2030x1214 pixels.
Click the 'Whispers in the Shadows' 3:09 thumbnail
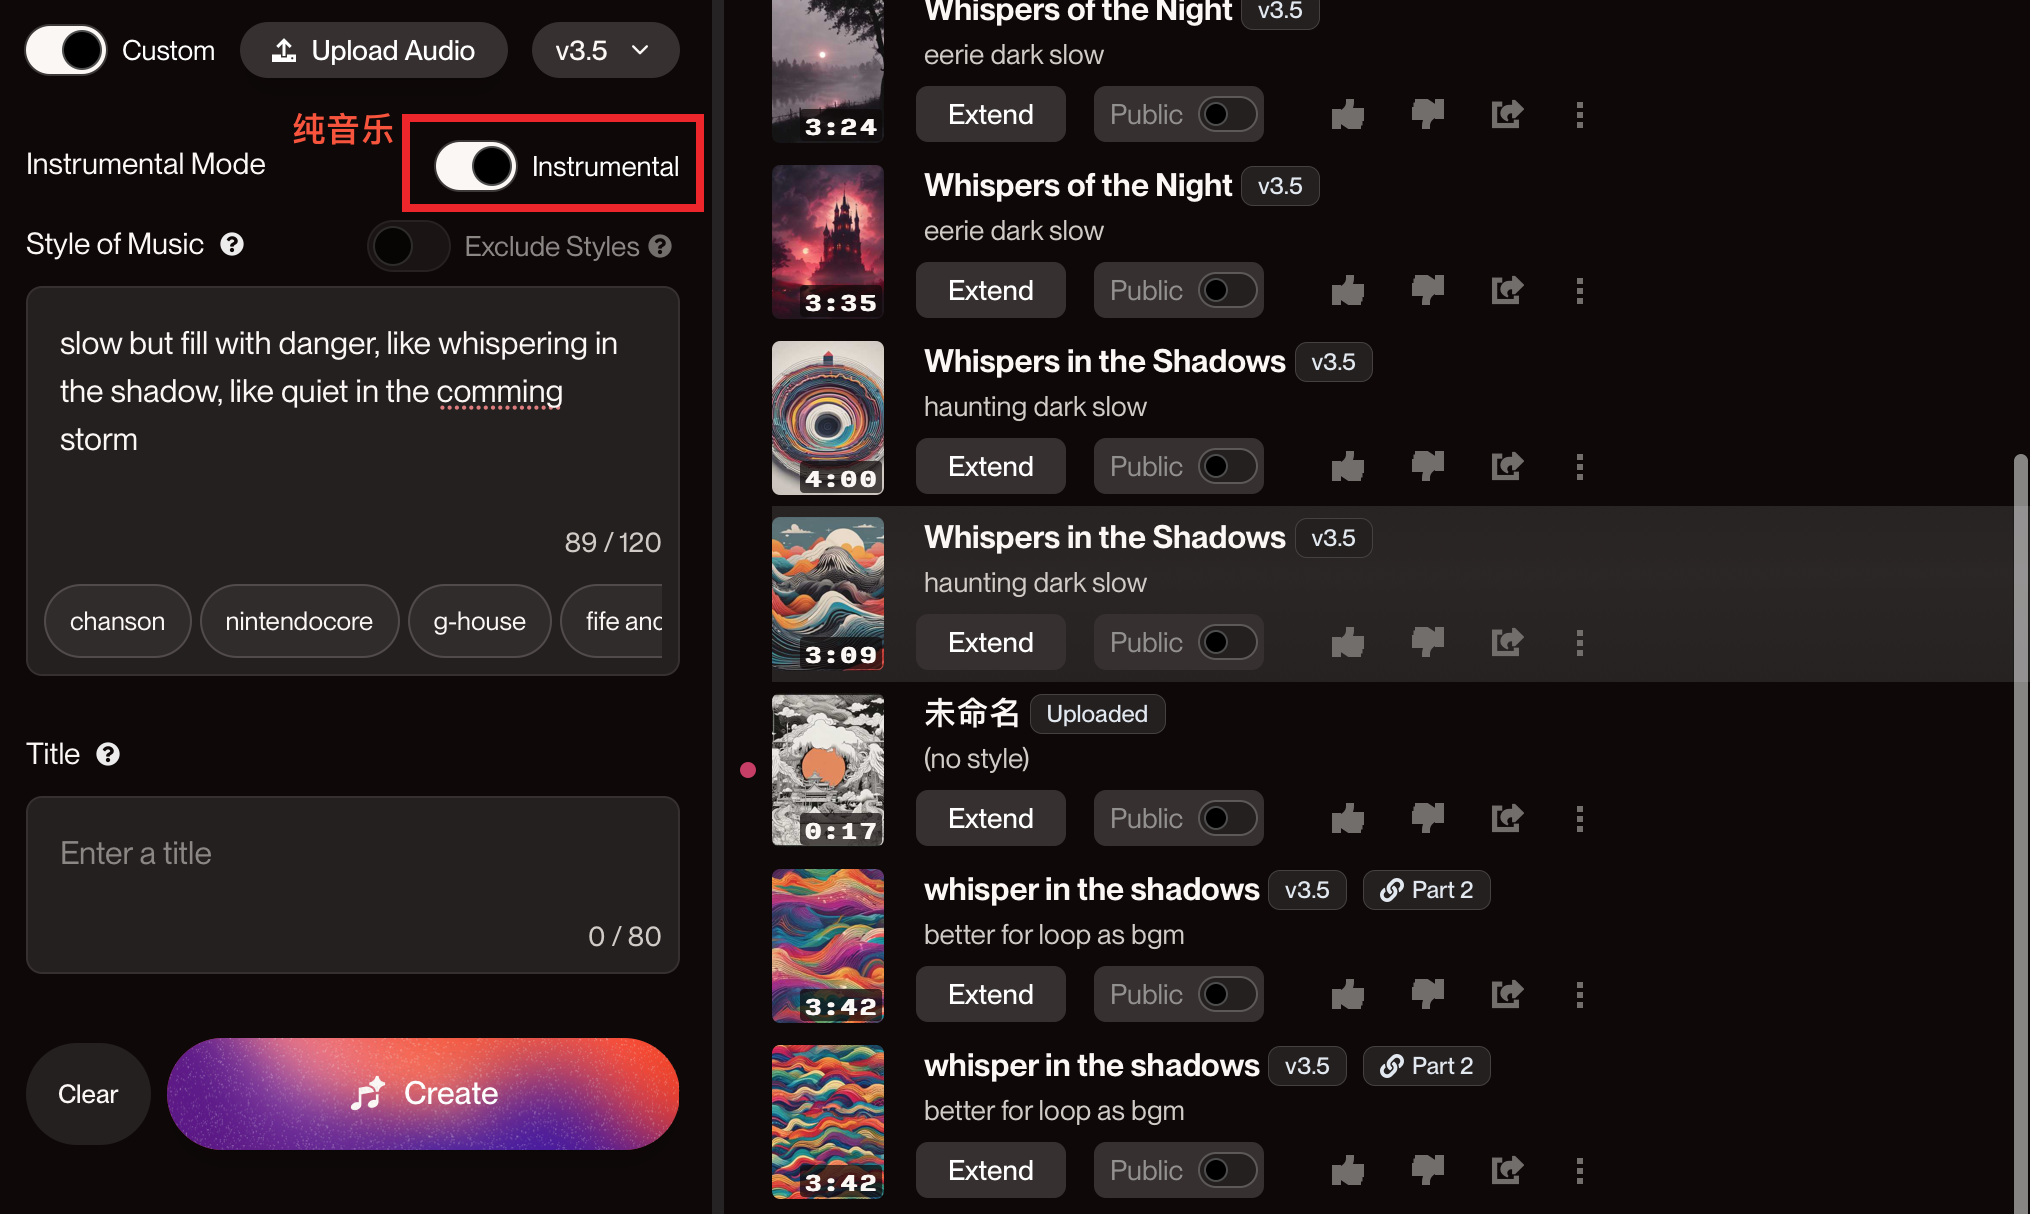828,593
